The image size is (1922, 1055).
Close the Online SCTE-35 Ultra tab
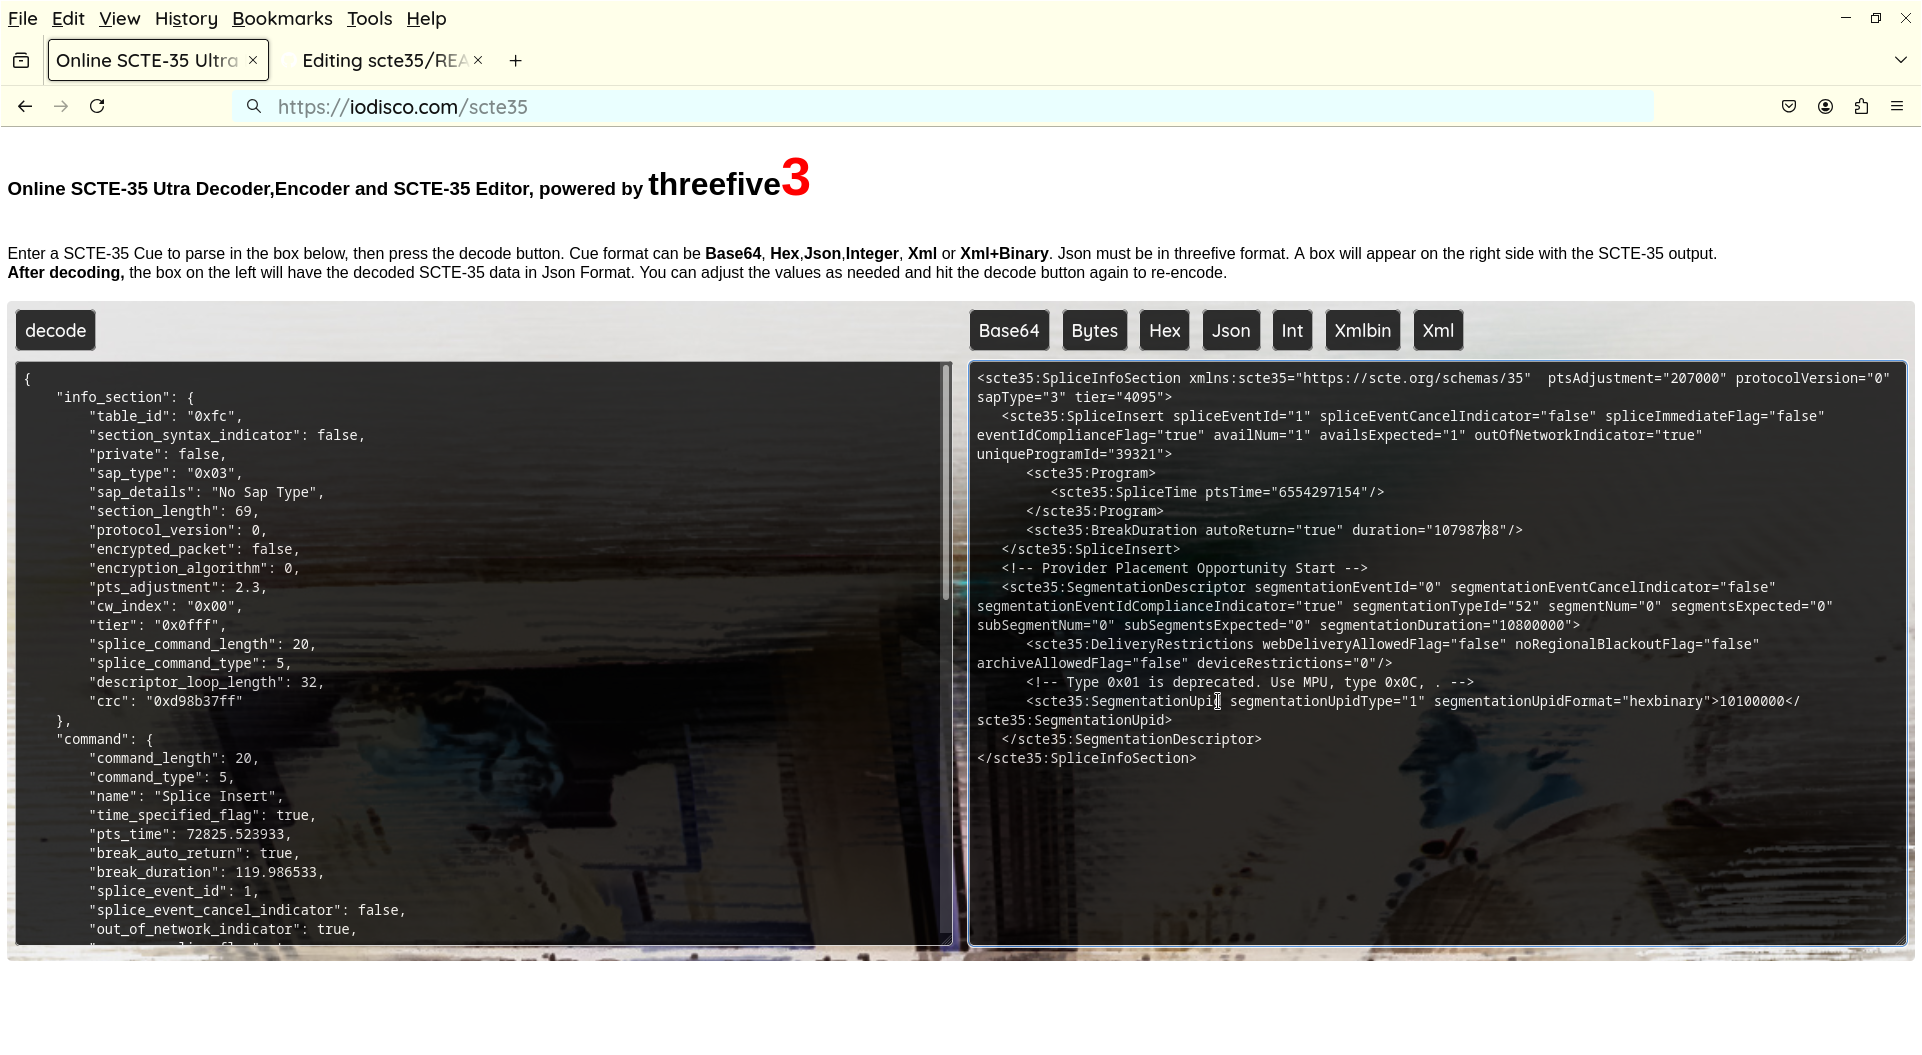point(253,60)
